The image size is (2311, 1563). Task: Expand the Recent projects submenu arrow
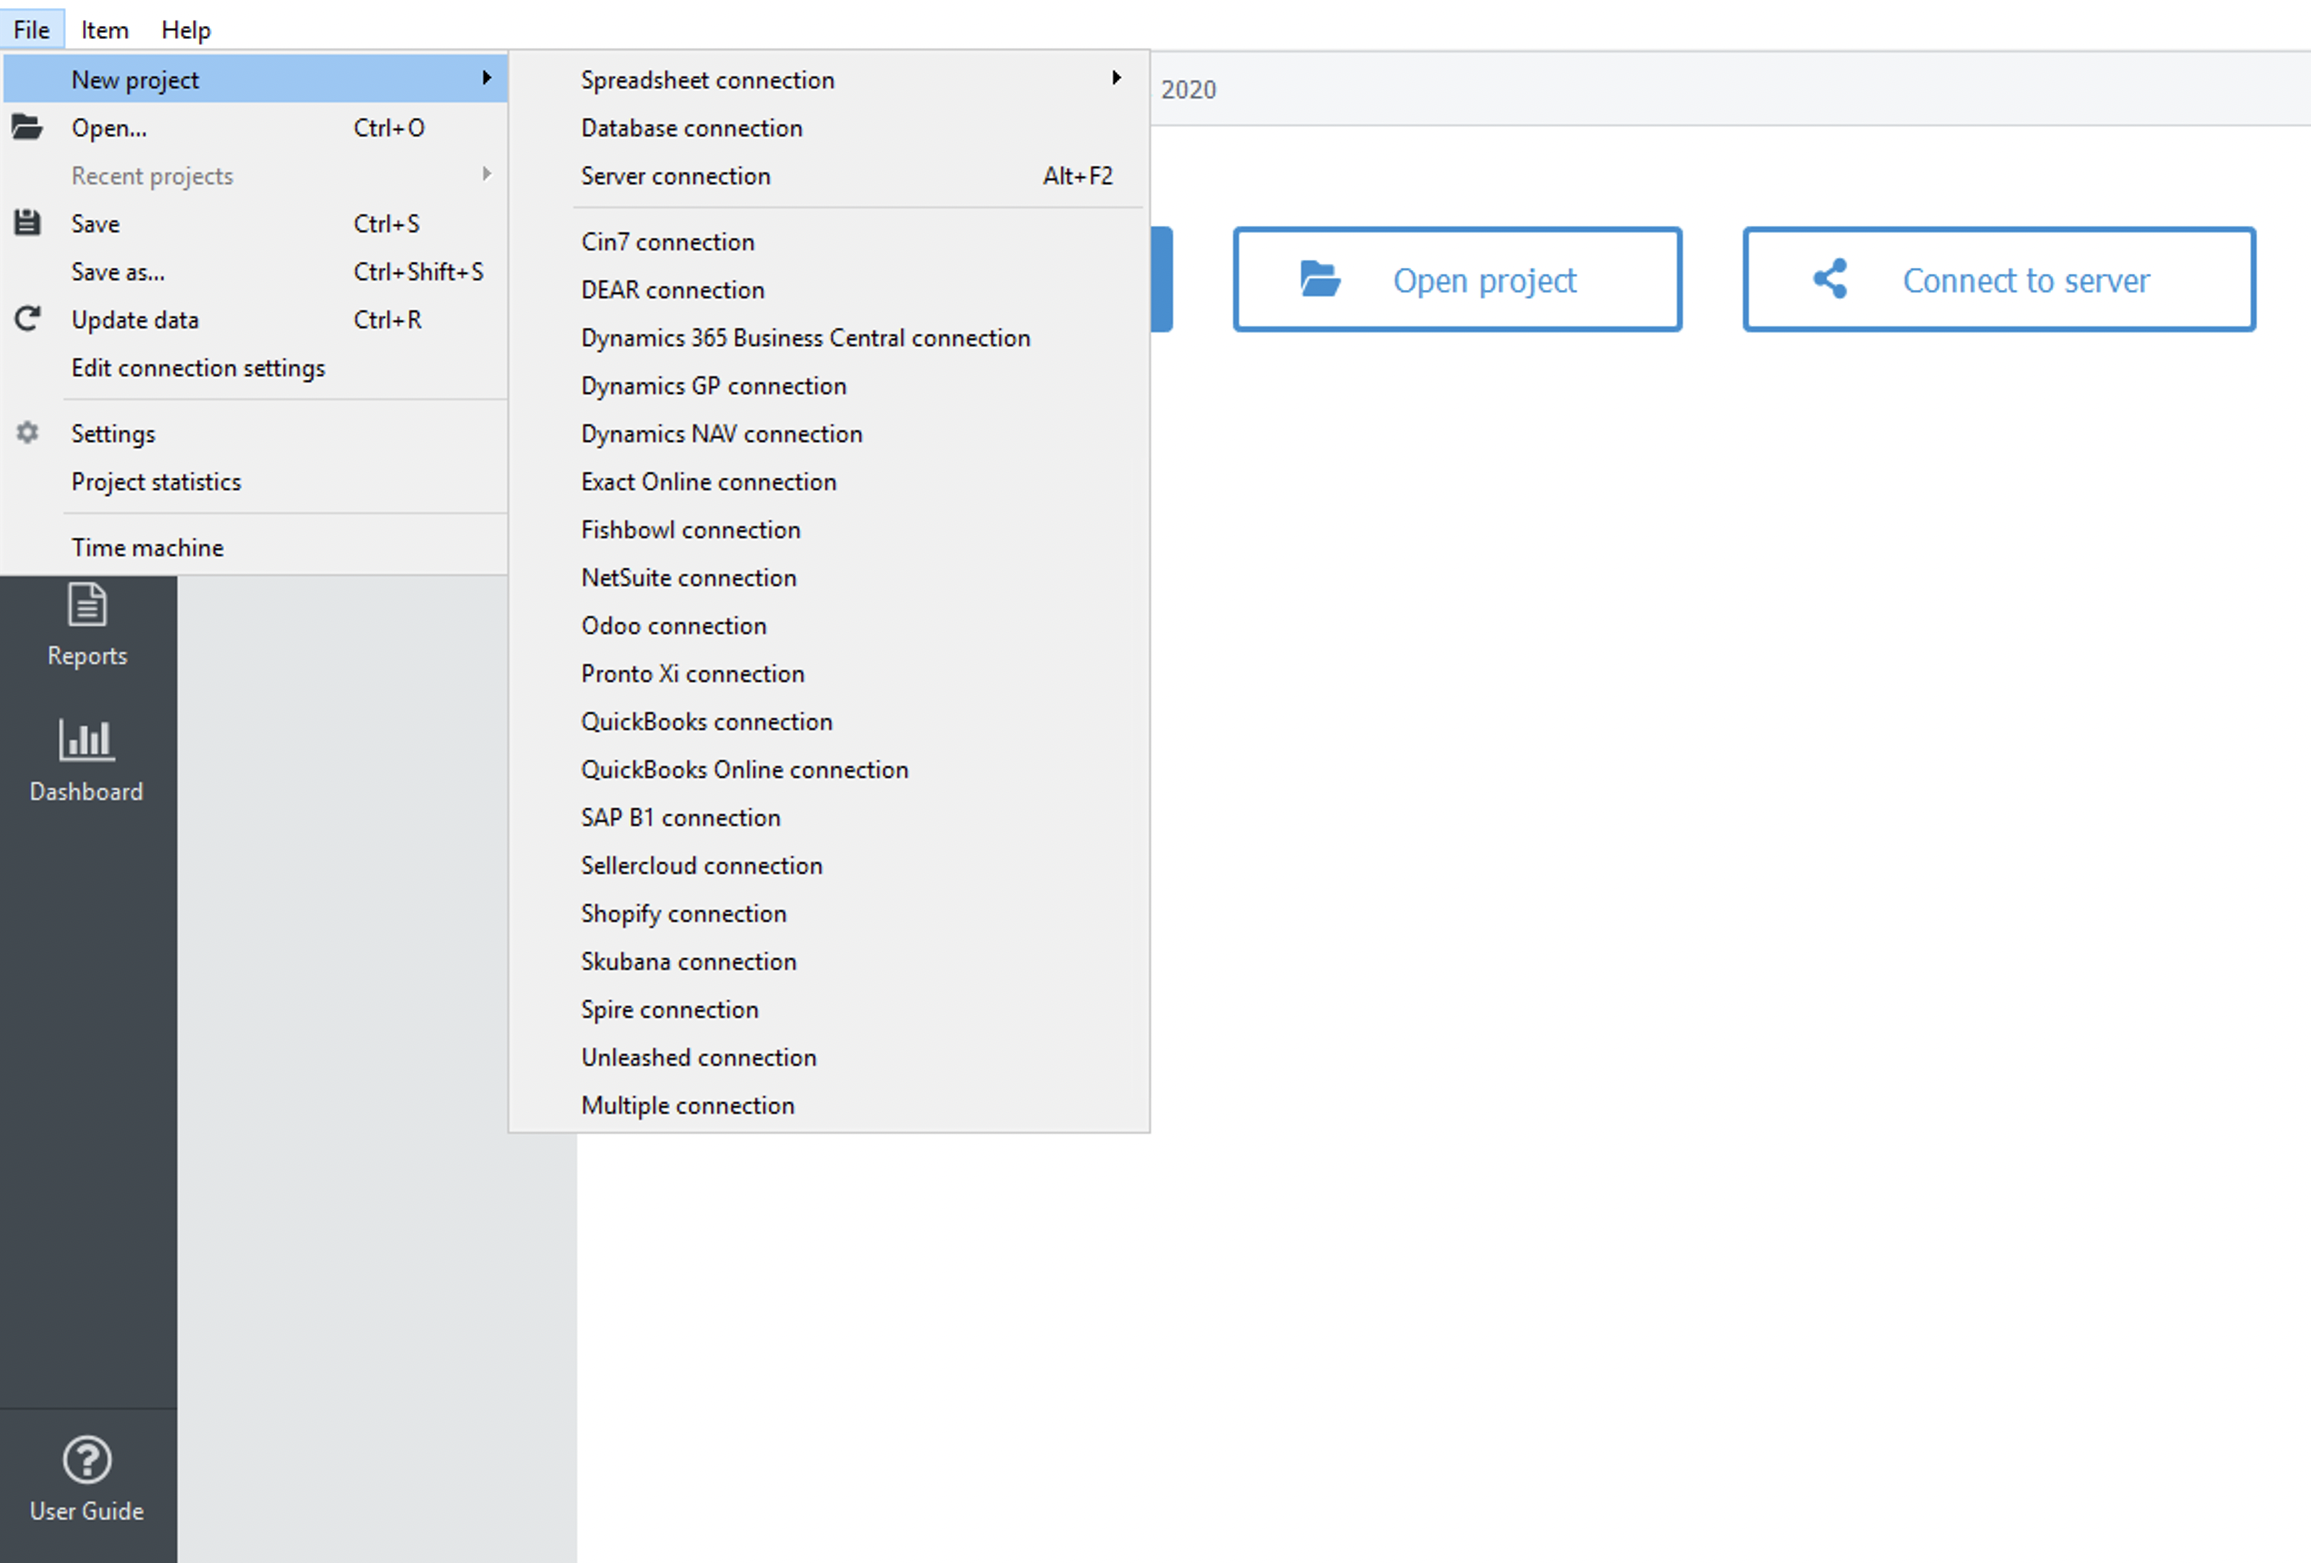(x=487, y=175)
